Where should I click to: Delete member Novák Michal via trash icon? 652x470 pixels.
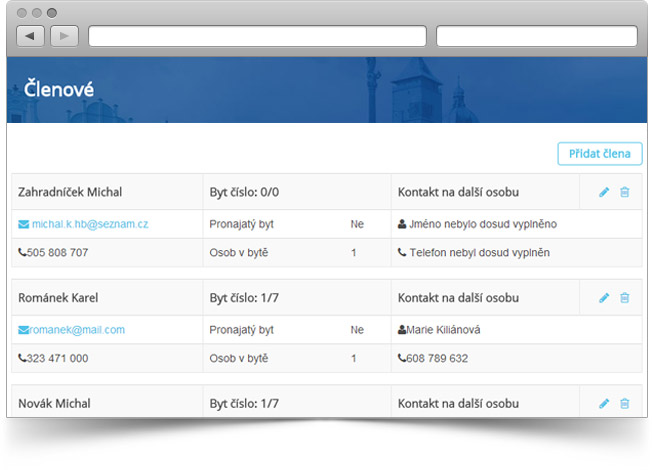point(625,403)
